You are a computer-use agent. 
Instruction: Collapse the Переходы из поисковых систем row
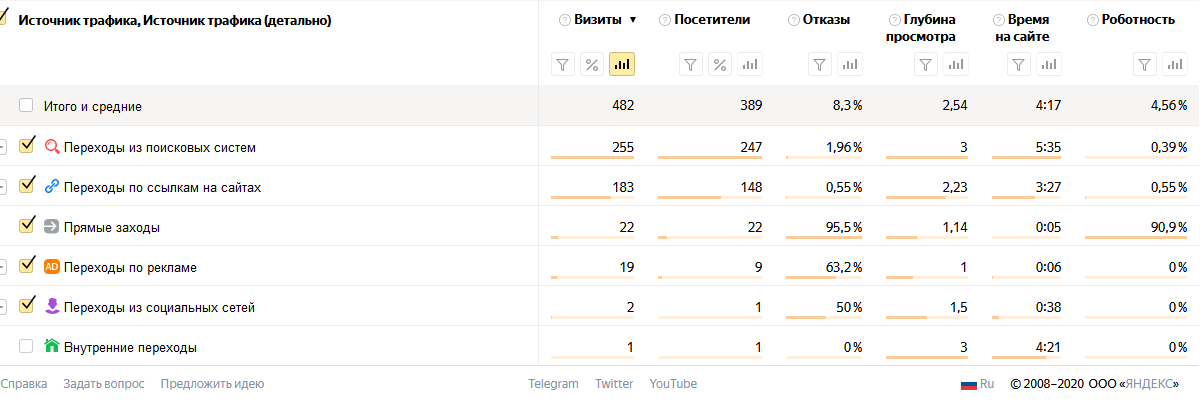2,147
